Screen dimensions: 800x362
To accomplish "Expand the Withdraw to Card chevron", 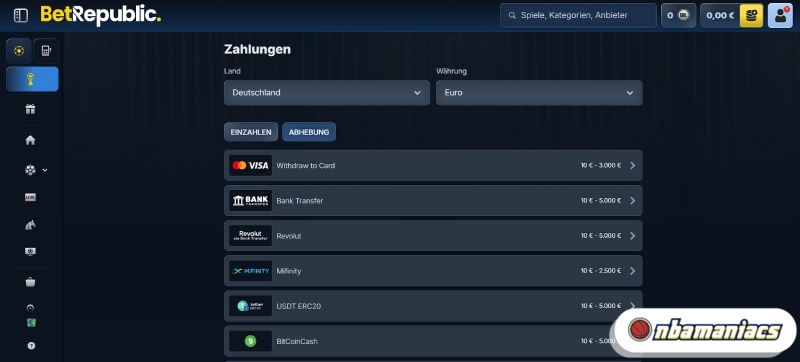I will 633,165.
